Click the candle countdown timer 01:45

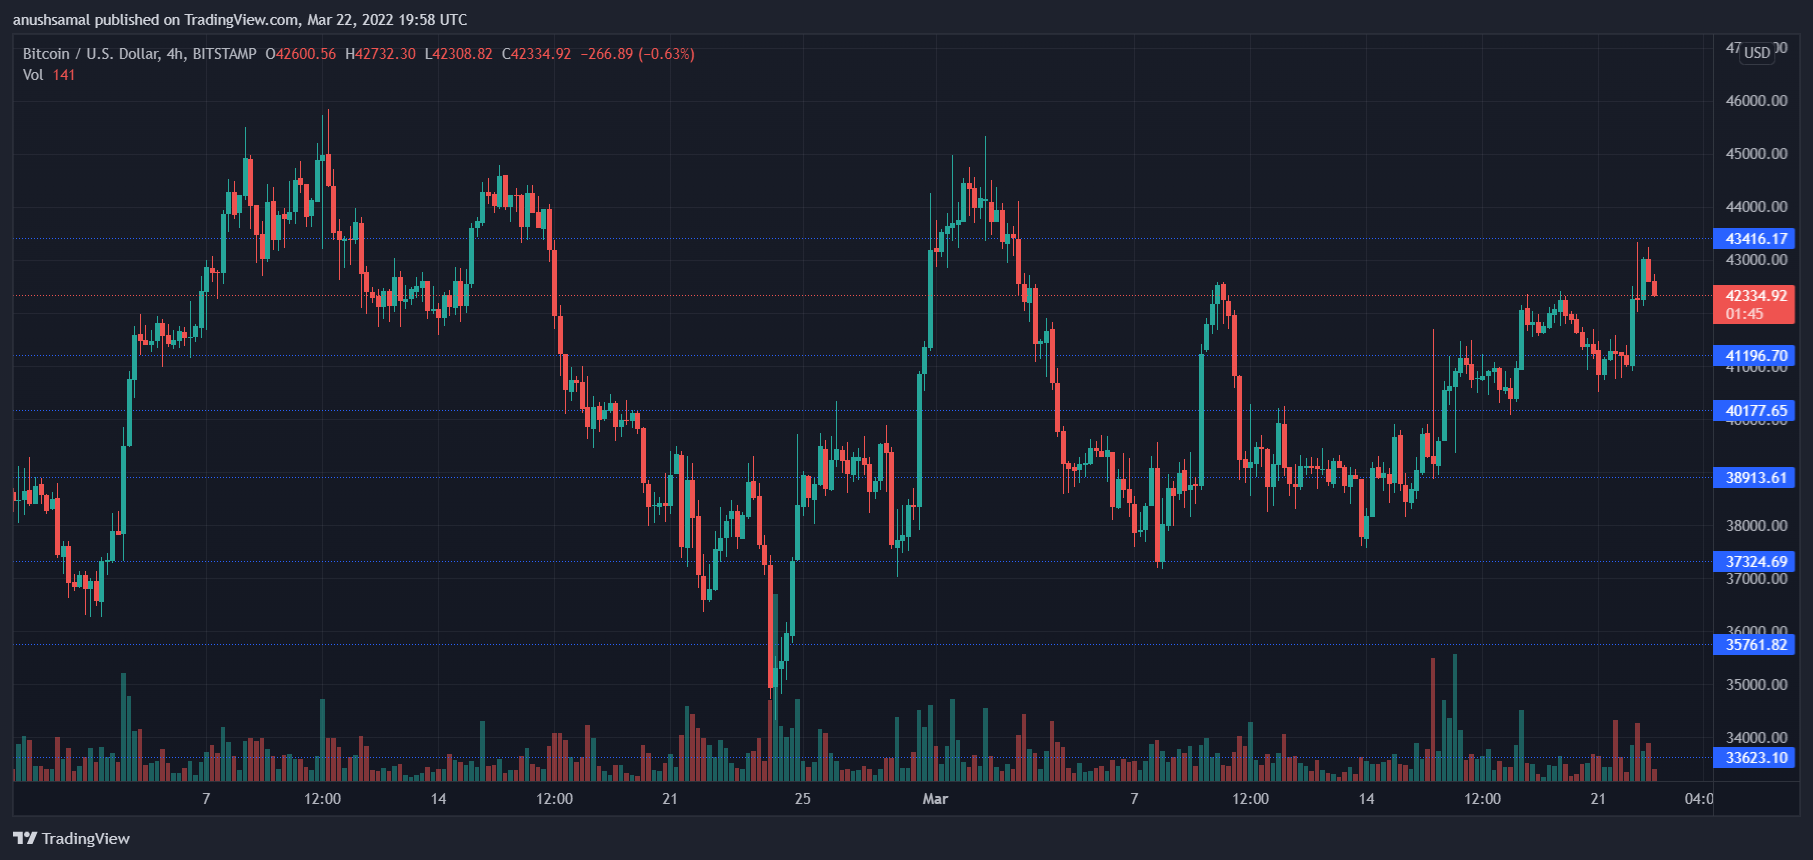(1745, 314)
